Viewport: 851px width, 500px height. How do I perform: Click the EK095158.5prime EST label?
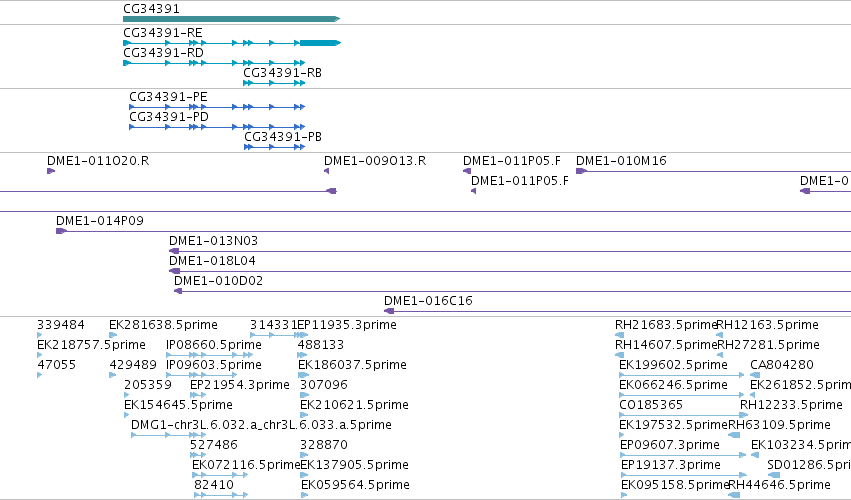(x=675, y=485)
